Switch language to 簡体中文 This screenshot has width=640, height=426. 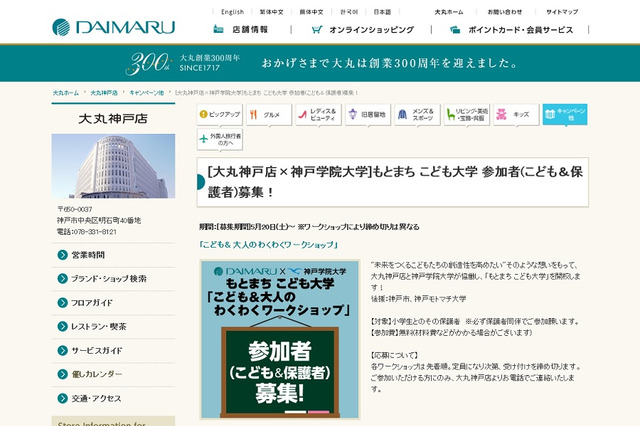[311, 12]
